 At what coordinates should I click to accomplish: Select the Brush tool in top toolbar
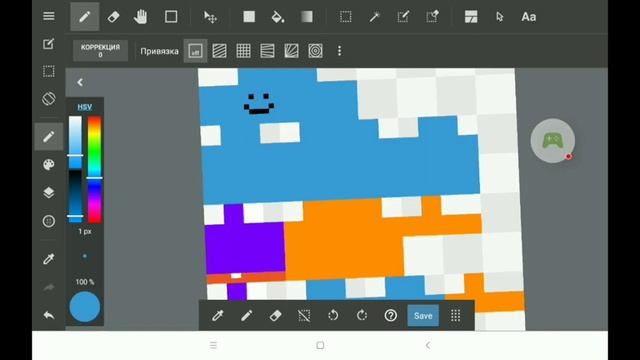click(84, 17)
